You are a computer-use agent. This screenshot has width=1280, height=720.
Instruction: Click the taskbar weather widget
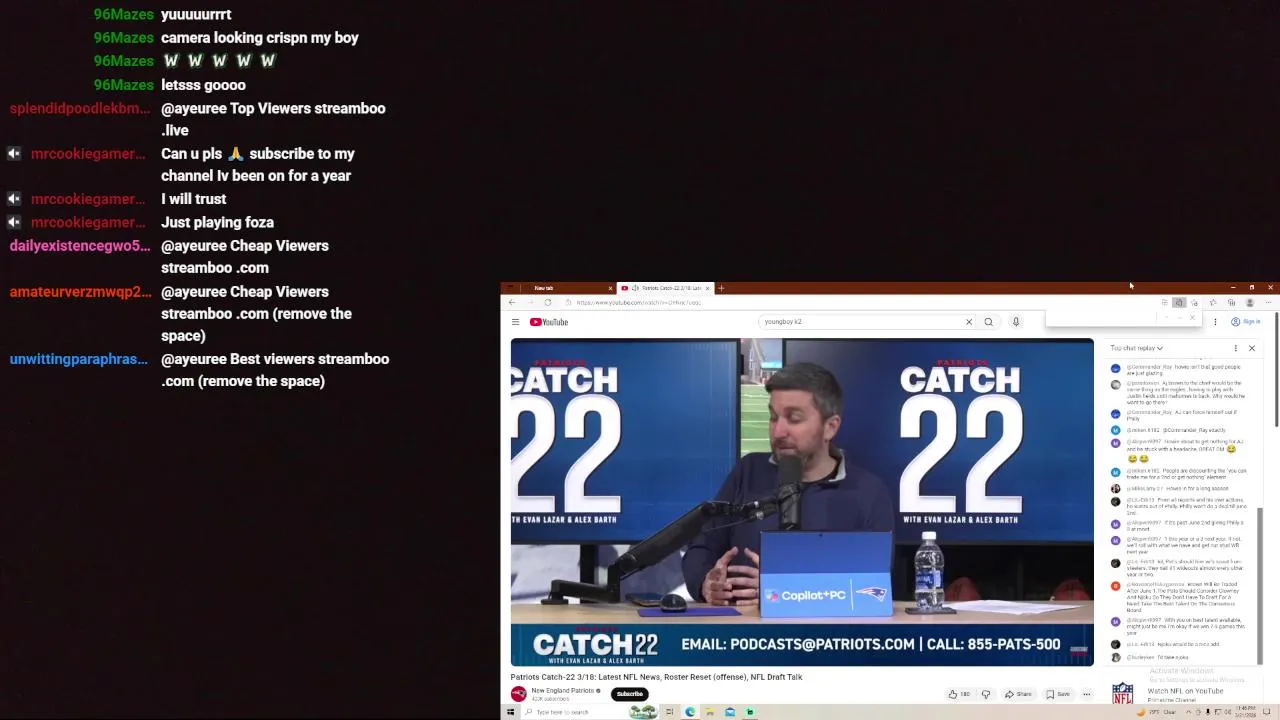[x=1155, y=712]
